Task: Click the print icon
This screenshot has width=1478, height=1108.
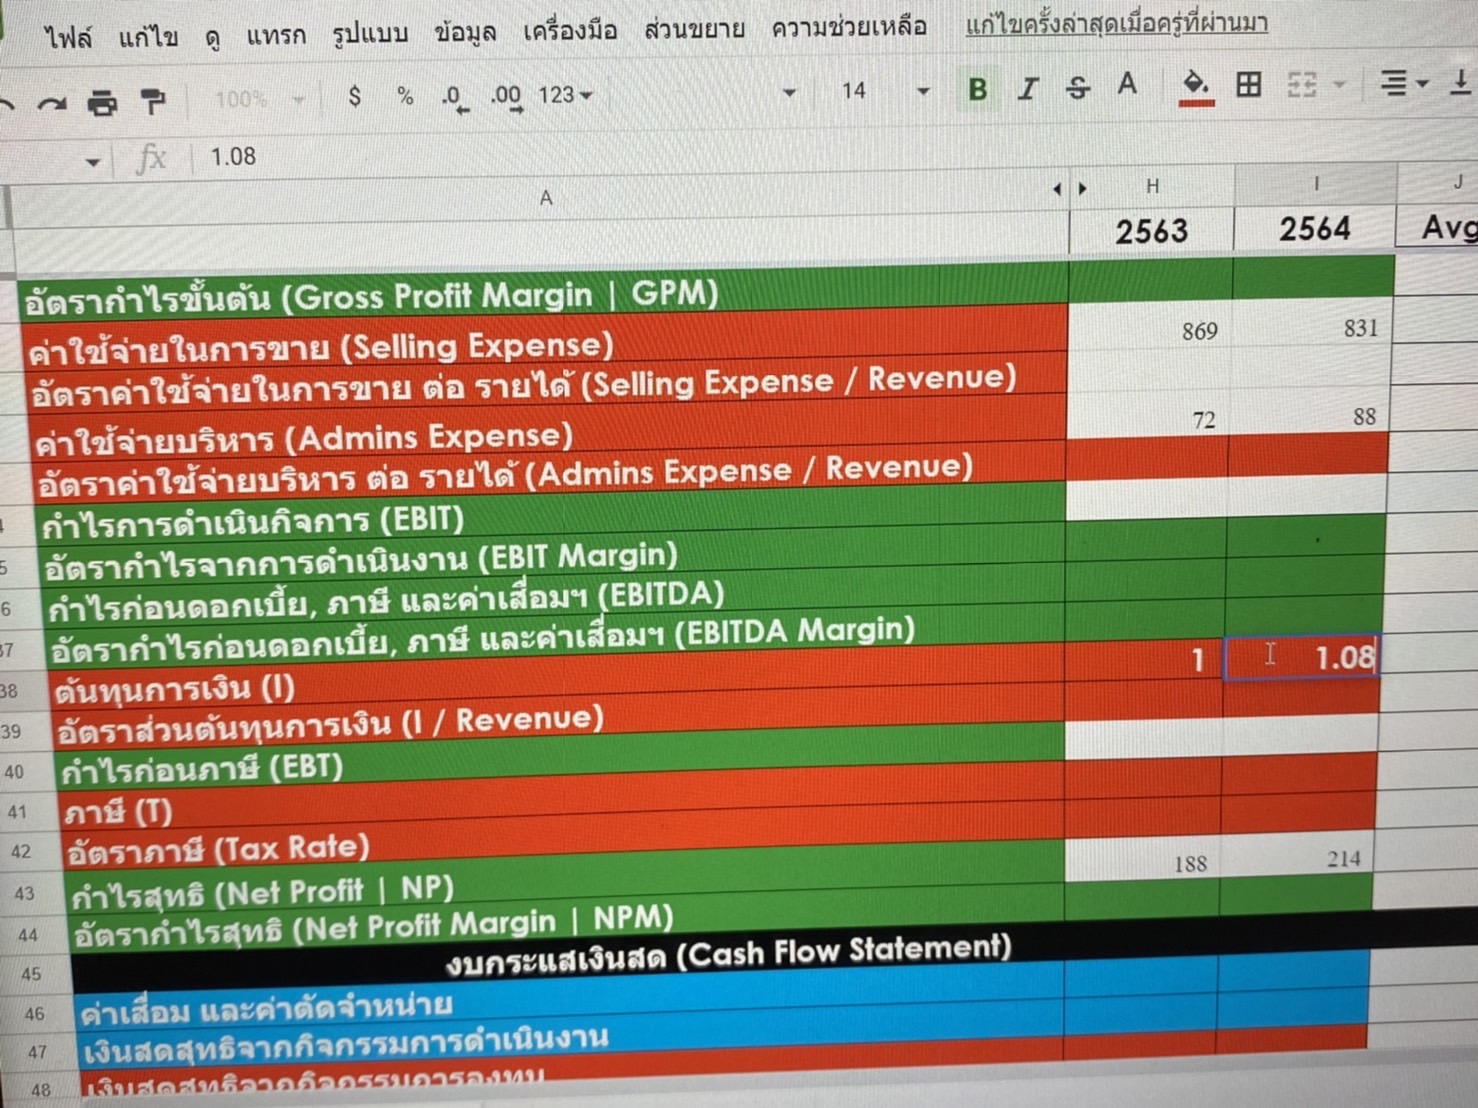Action: click(102, 102)
